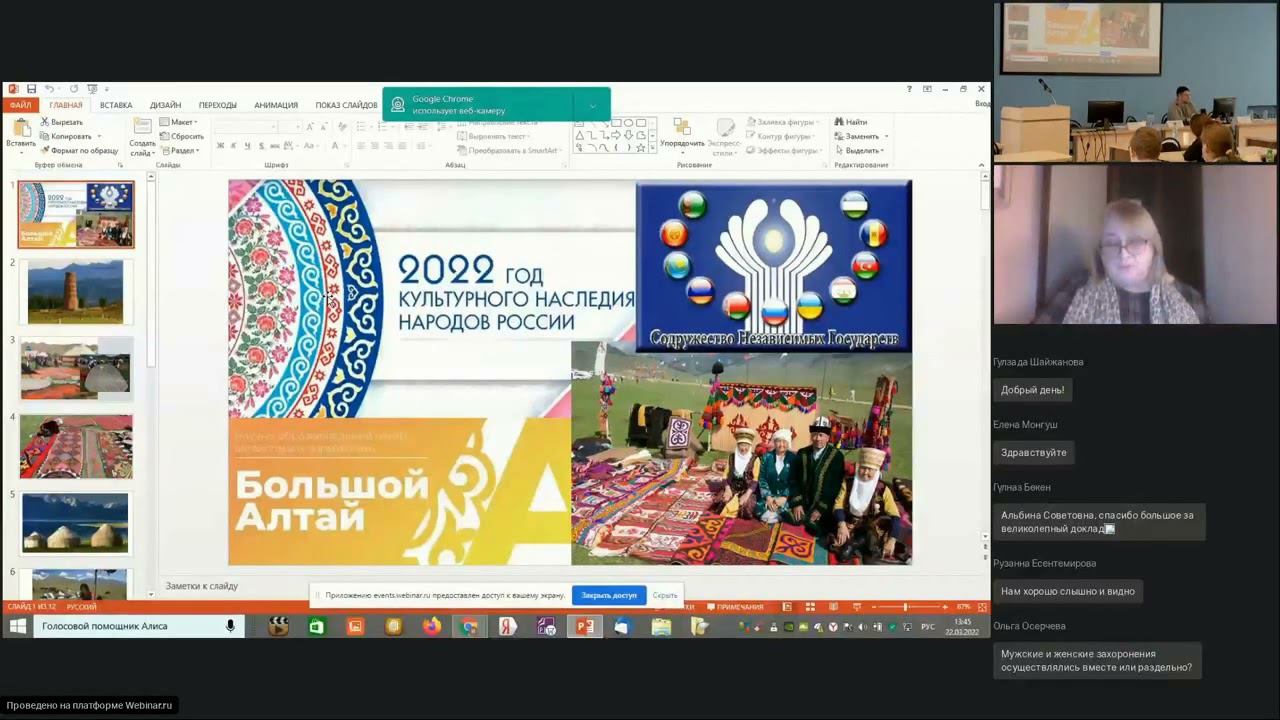Expand the shapes gallery more arrow
The width and height of the screenshot is (1280, 720).
653,149
